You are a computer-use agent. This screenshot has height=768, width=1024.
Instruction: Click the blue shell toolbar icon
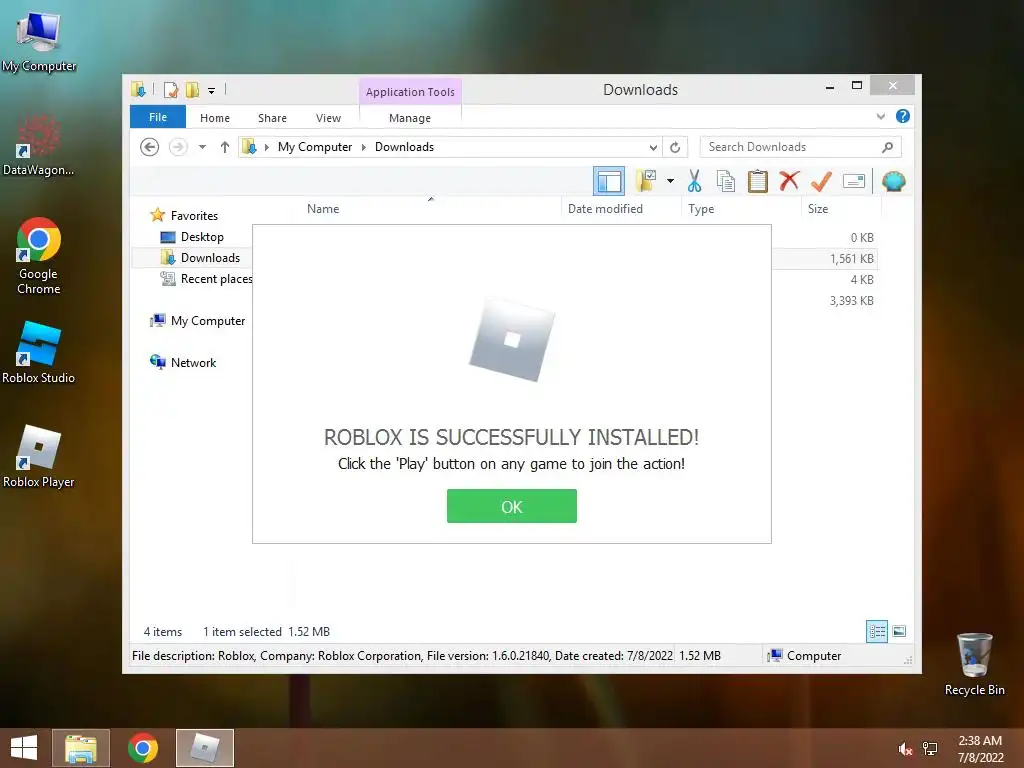coord(893,181)
